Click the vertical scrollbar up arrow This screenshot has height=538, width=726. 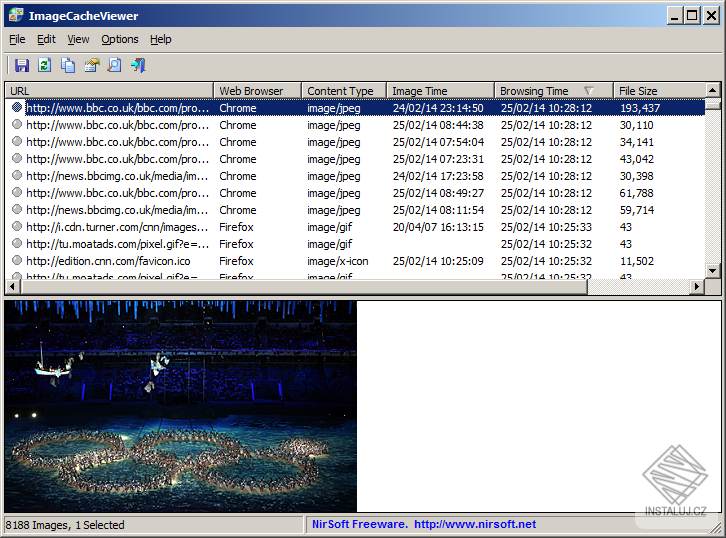click(x=713, y=90)
